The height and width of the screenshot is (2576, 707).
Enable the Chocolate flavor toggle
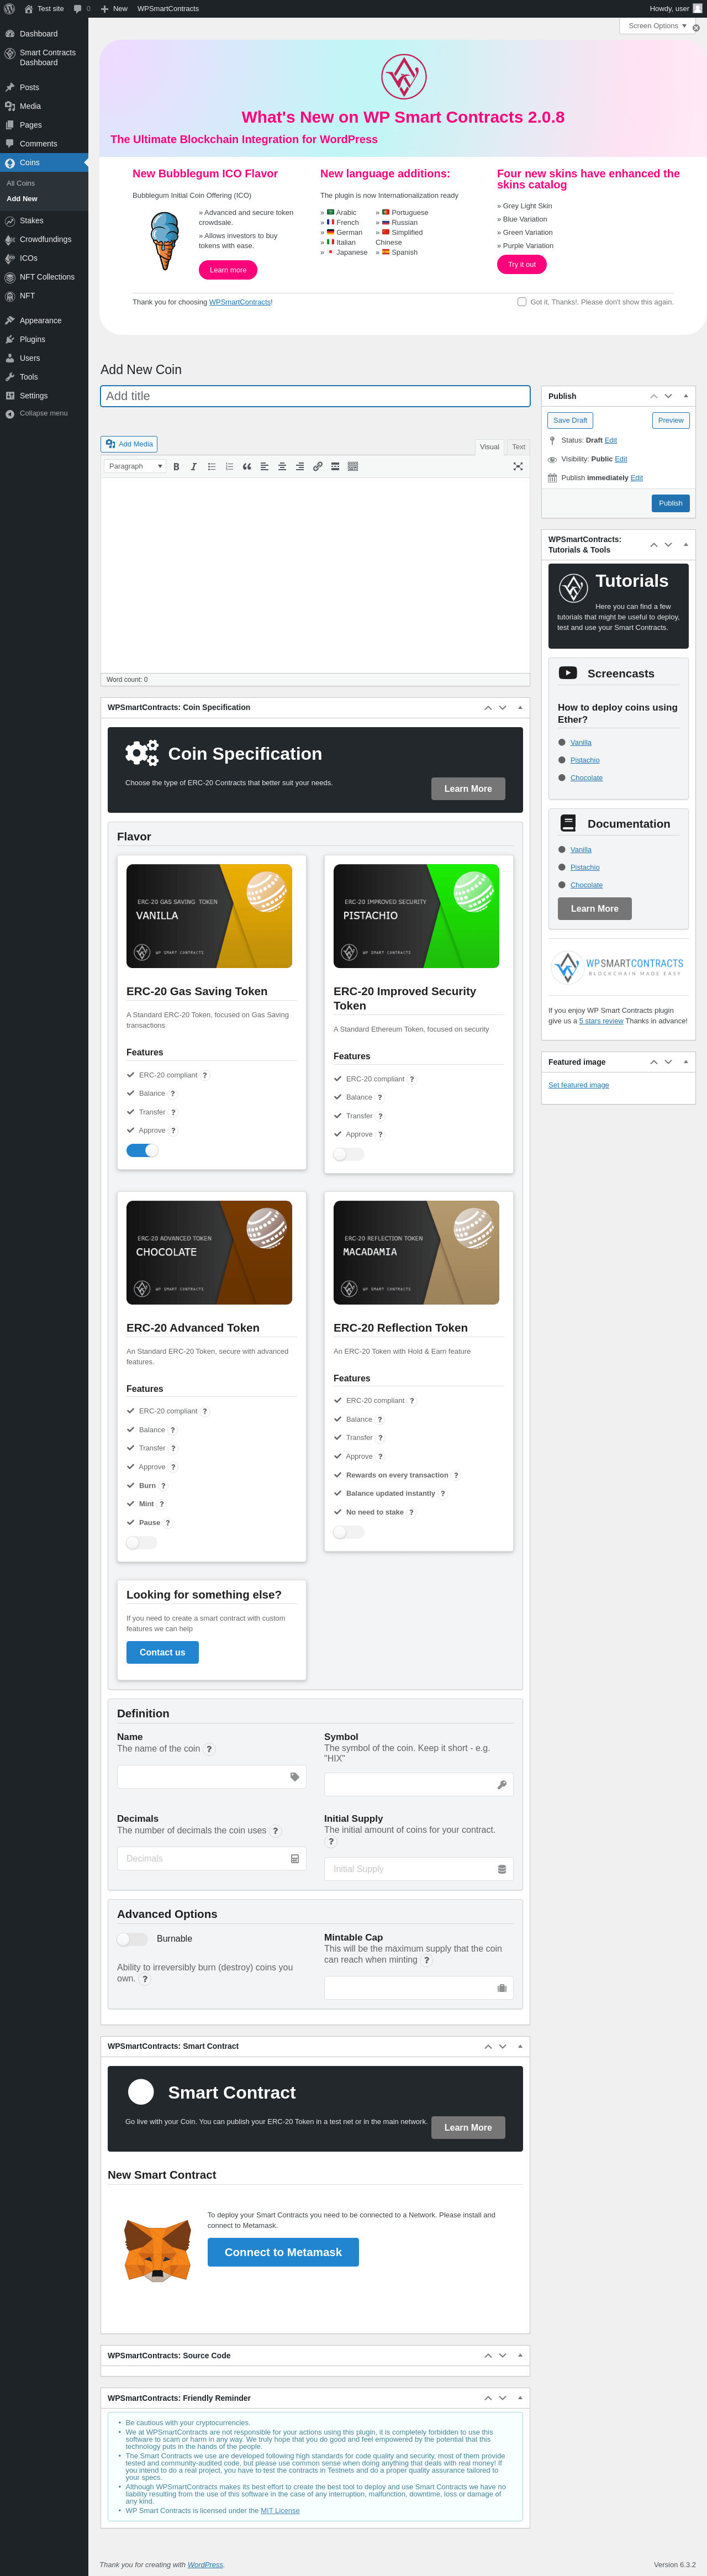click(142, 1542)
